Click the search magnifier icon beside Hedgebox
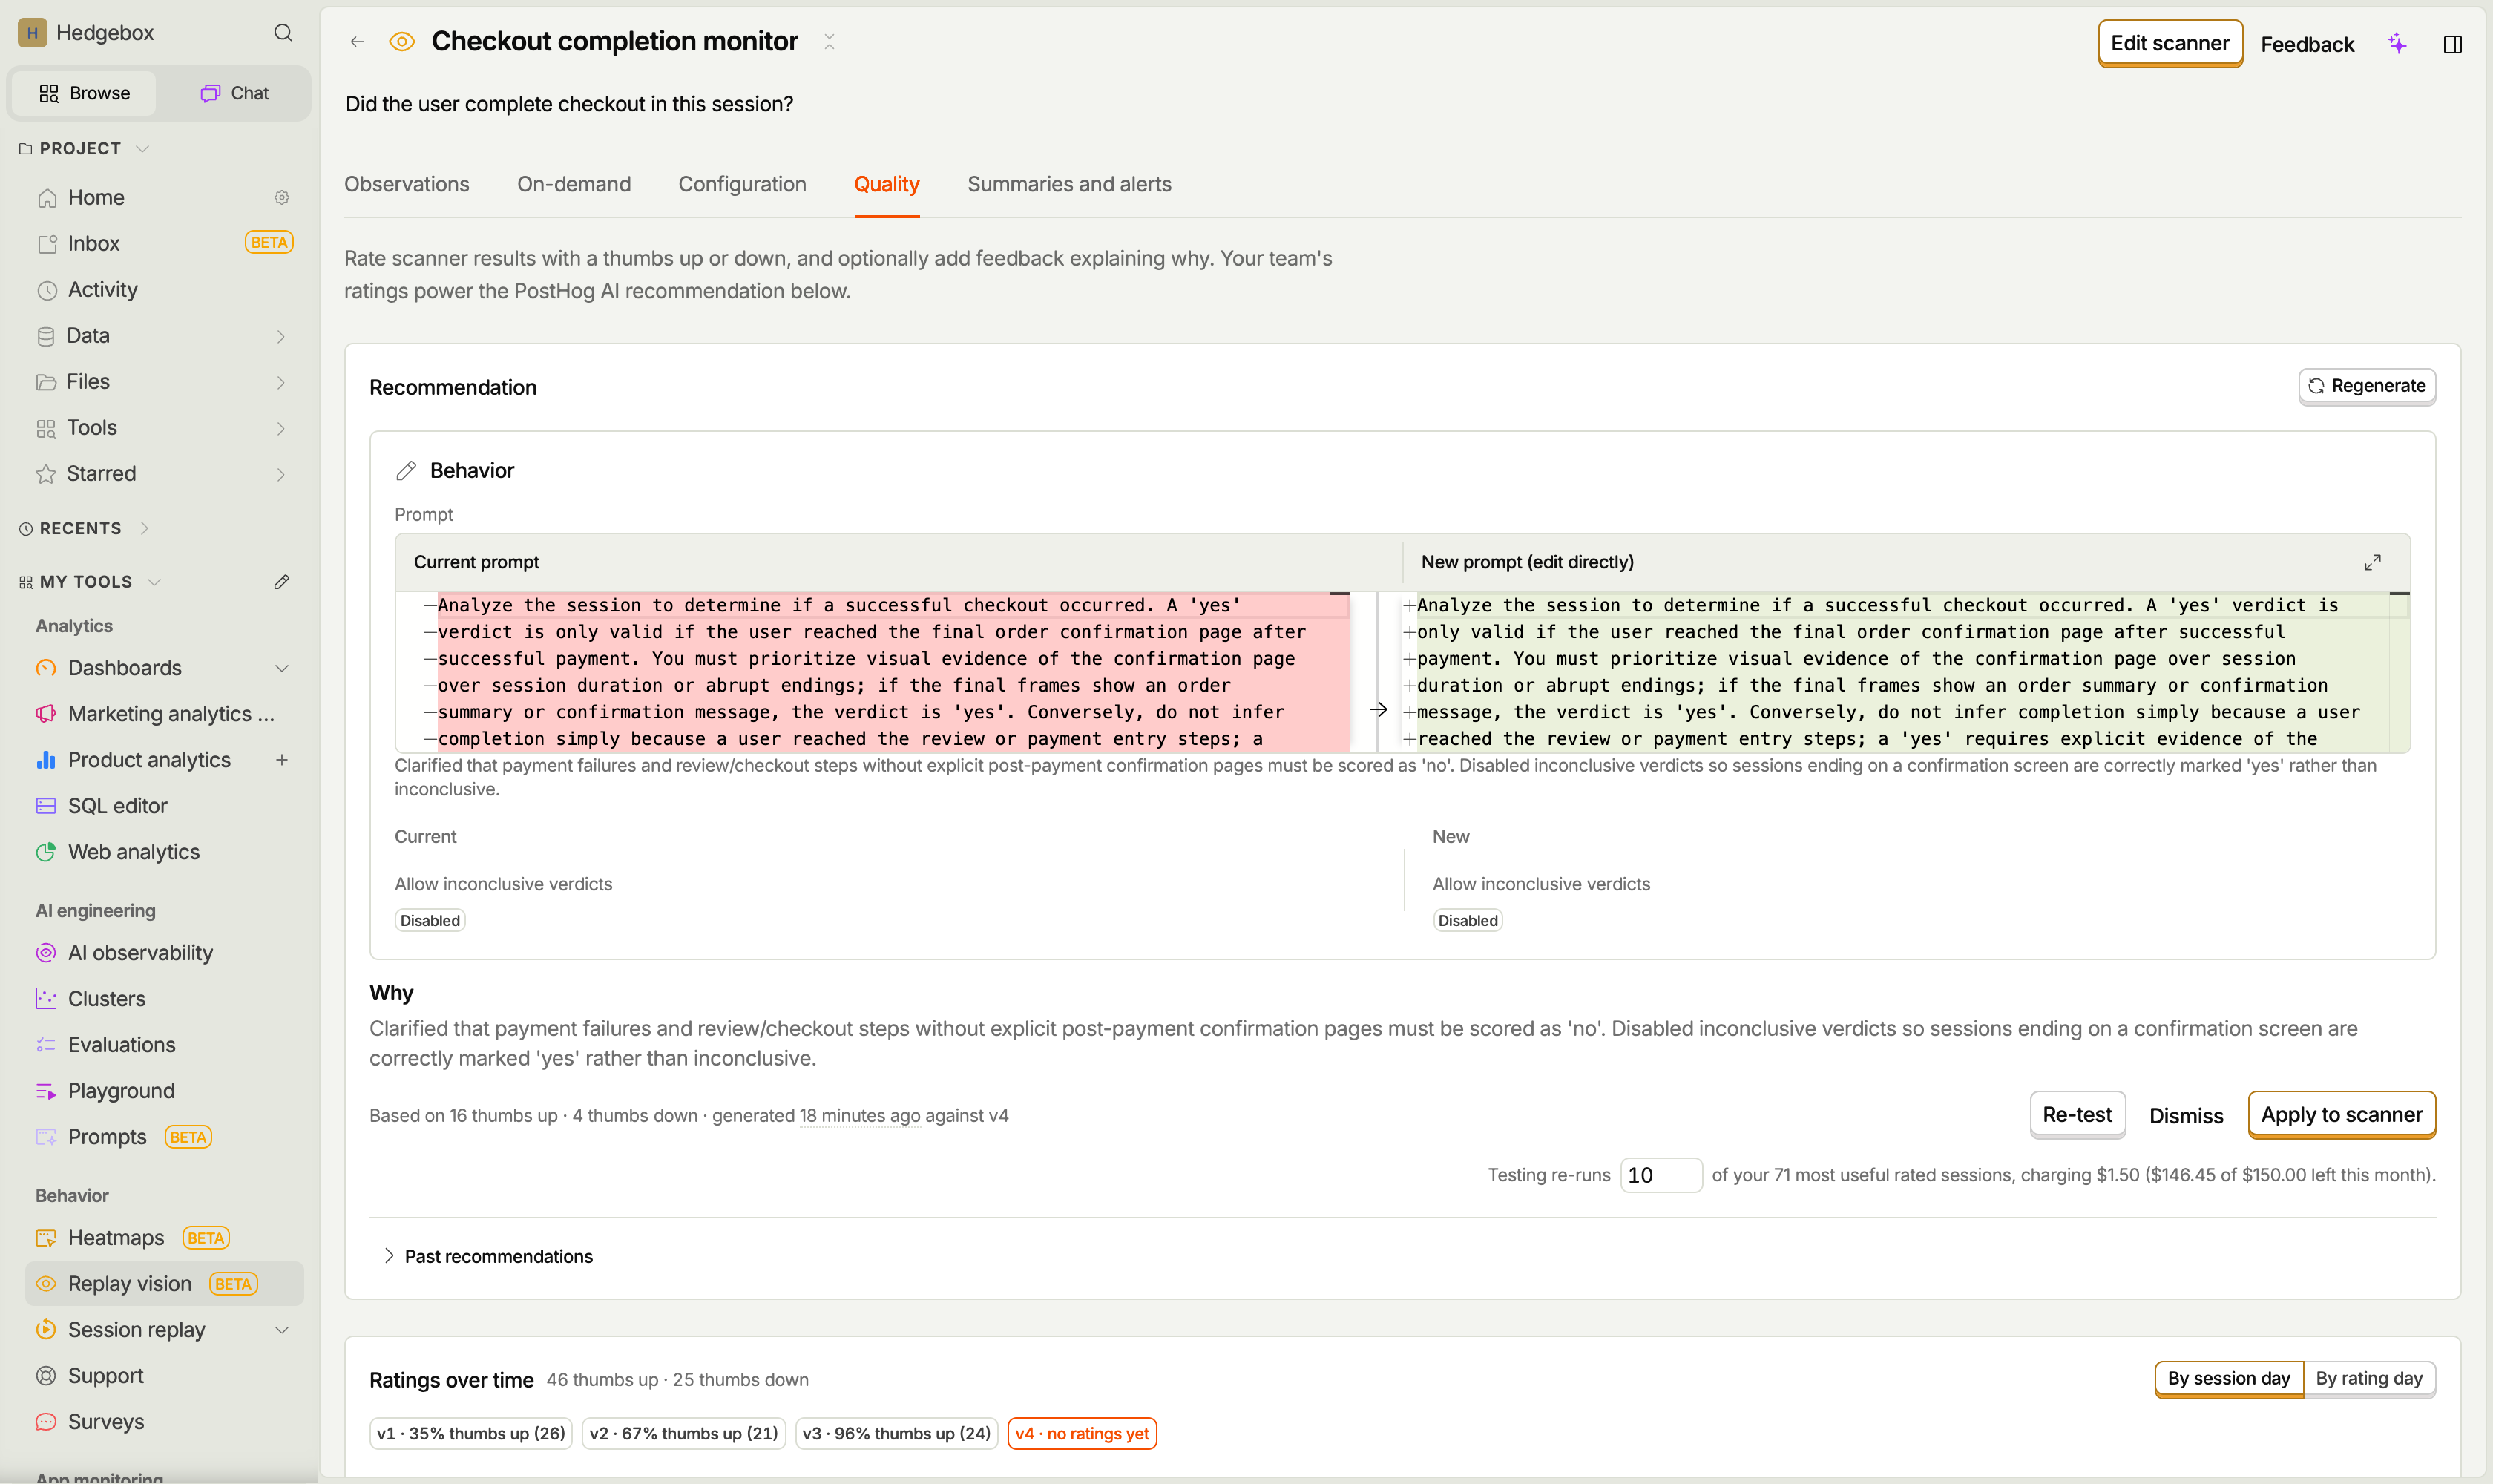The height and width of the screenshot is (1484, 2493). 283,33
